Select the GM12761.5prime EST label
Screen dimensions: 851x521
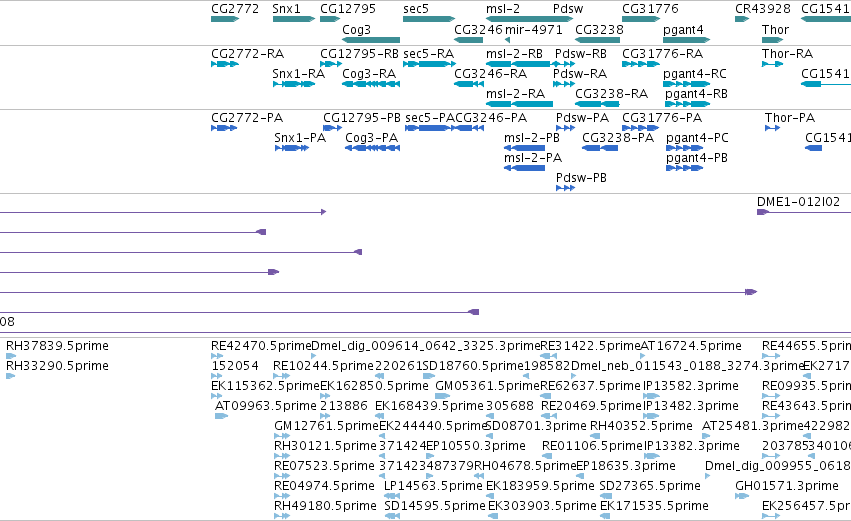(326, 426)
